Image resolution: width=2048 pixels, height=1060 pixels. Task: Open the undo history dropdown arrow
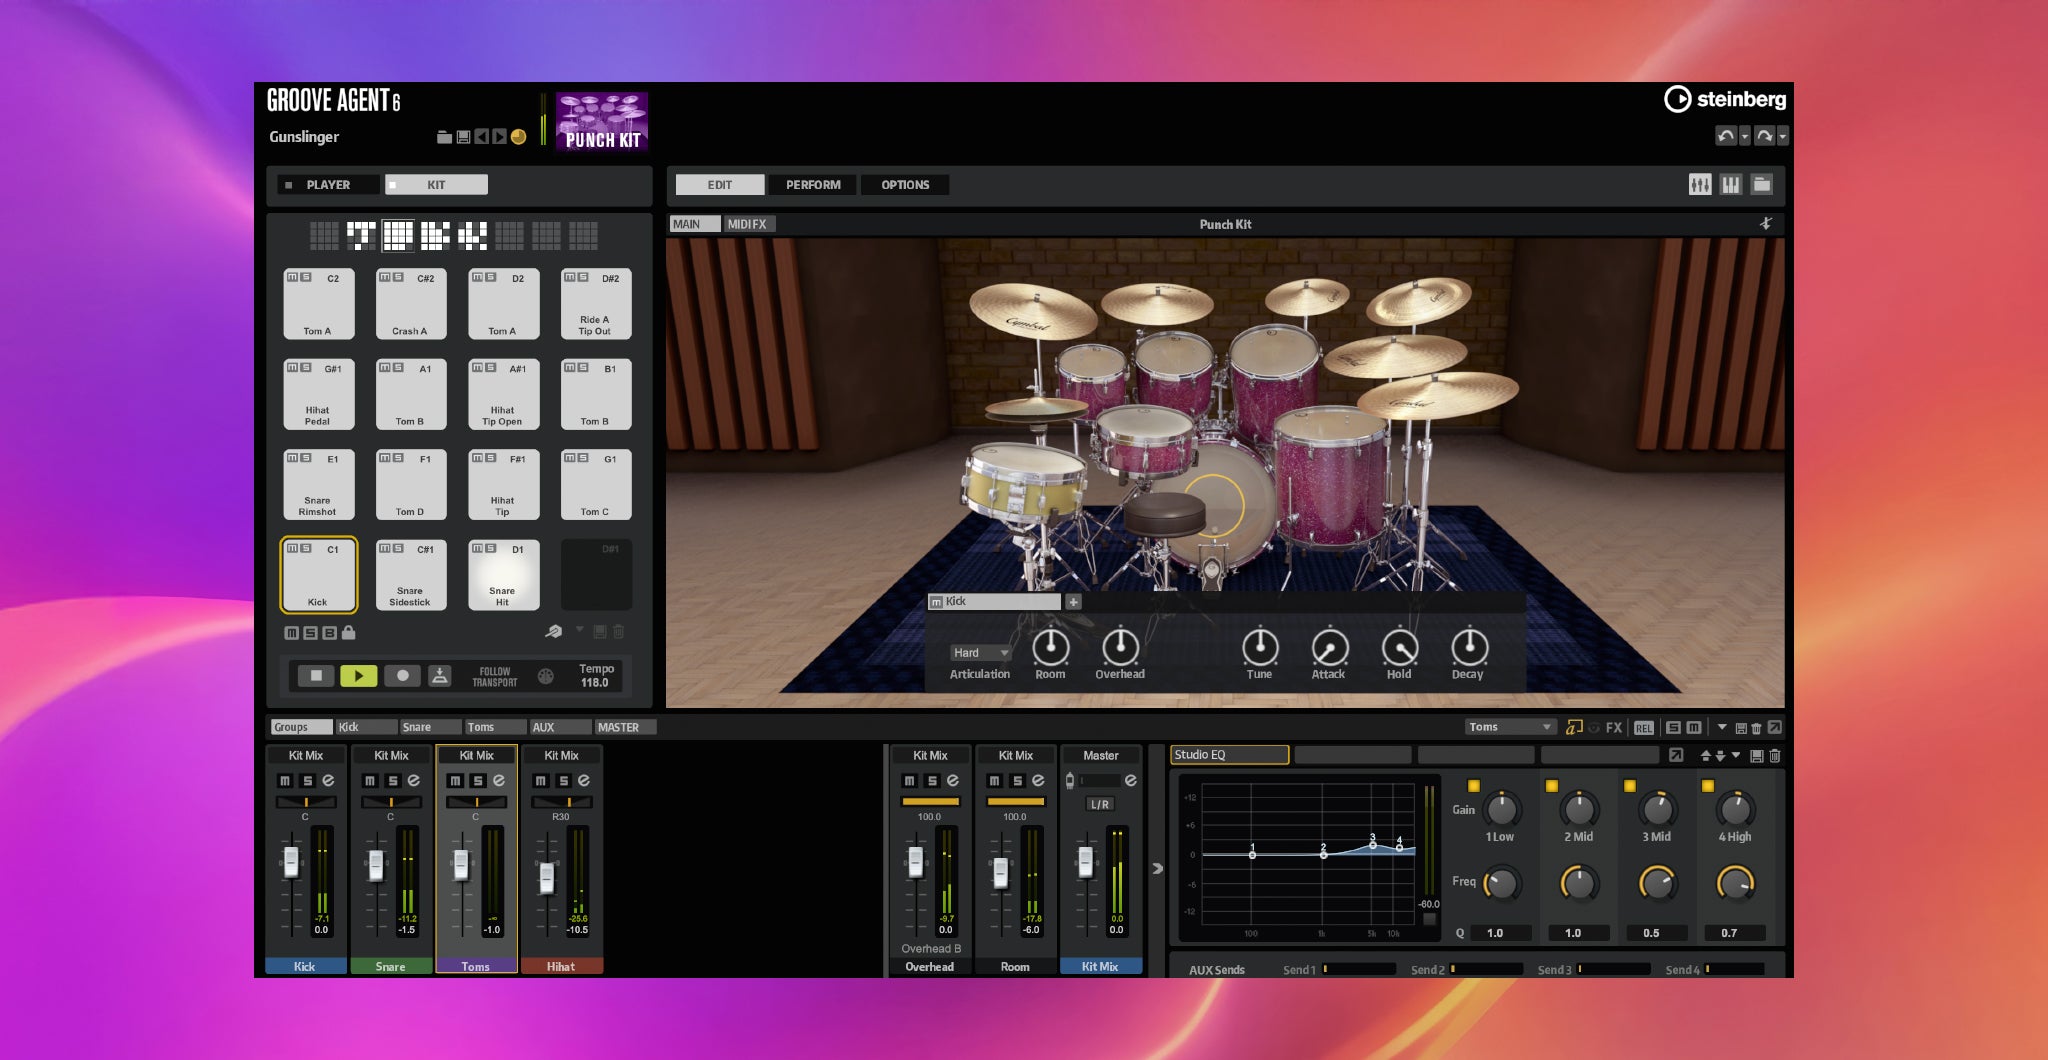pos(1744,136)
